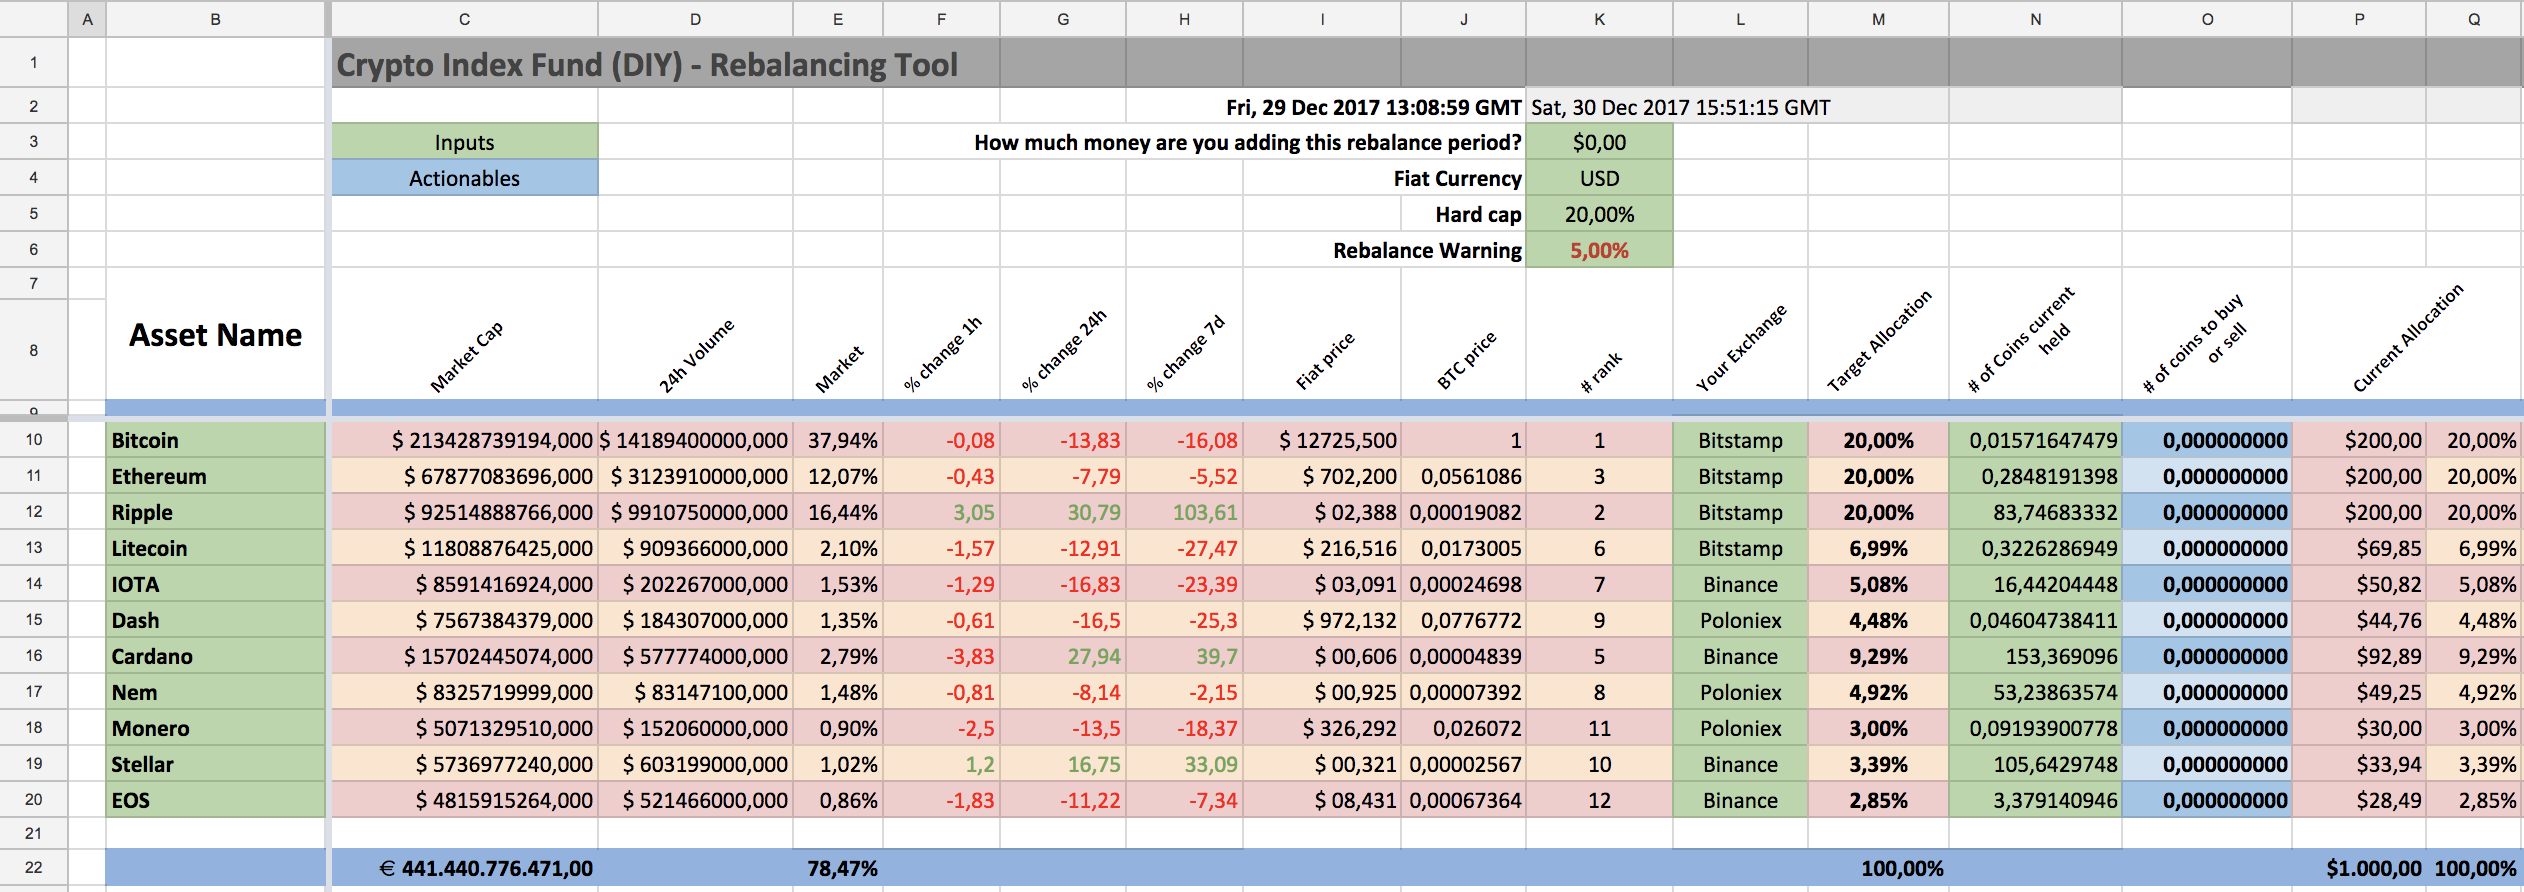Select the Cardano asset name cell
This screenshot has width=2524, height=892.
pos(215,656)
